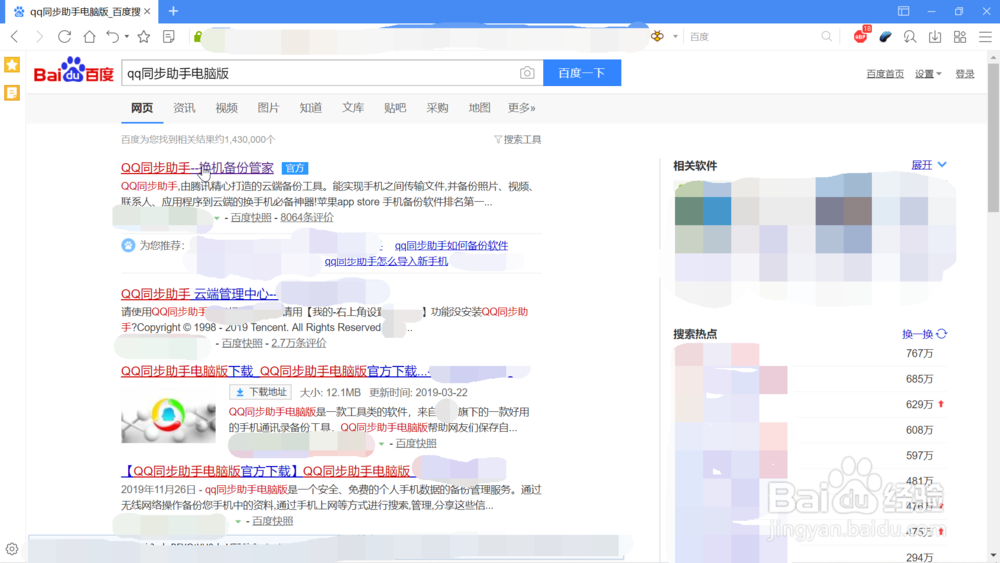Click the browser layout window icon

click(x=904, y=11)
